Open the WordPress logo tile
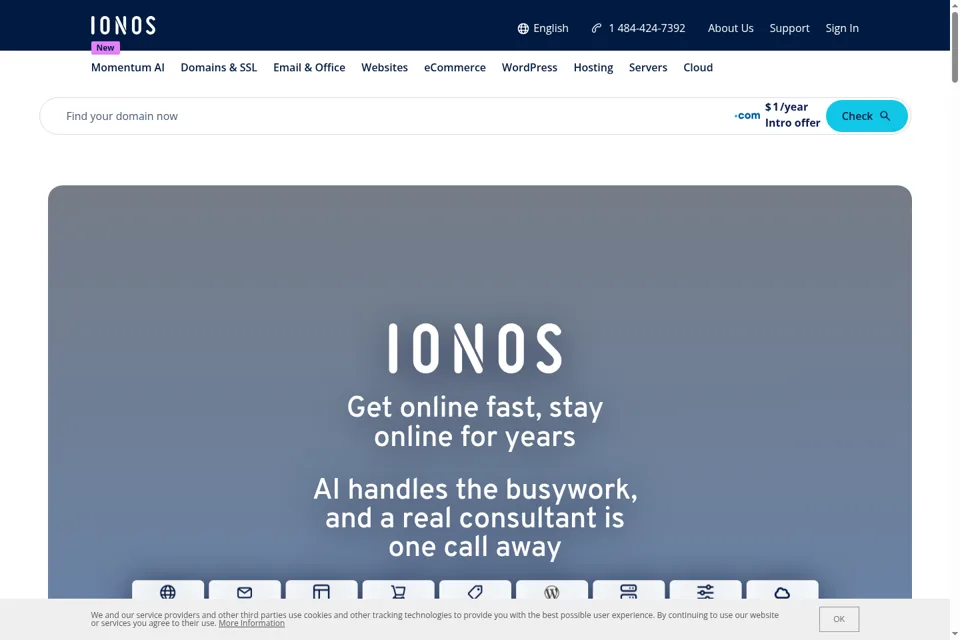The width and height of the screenshot is (960, 640). click(552, 590)
